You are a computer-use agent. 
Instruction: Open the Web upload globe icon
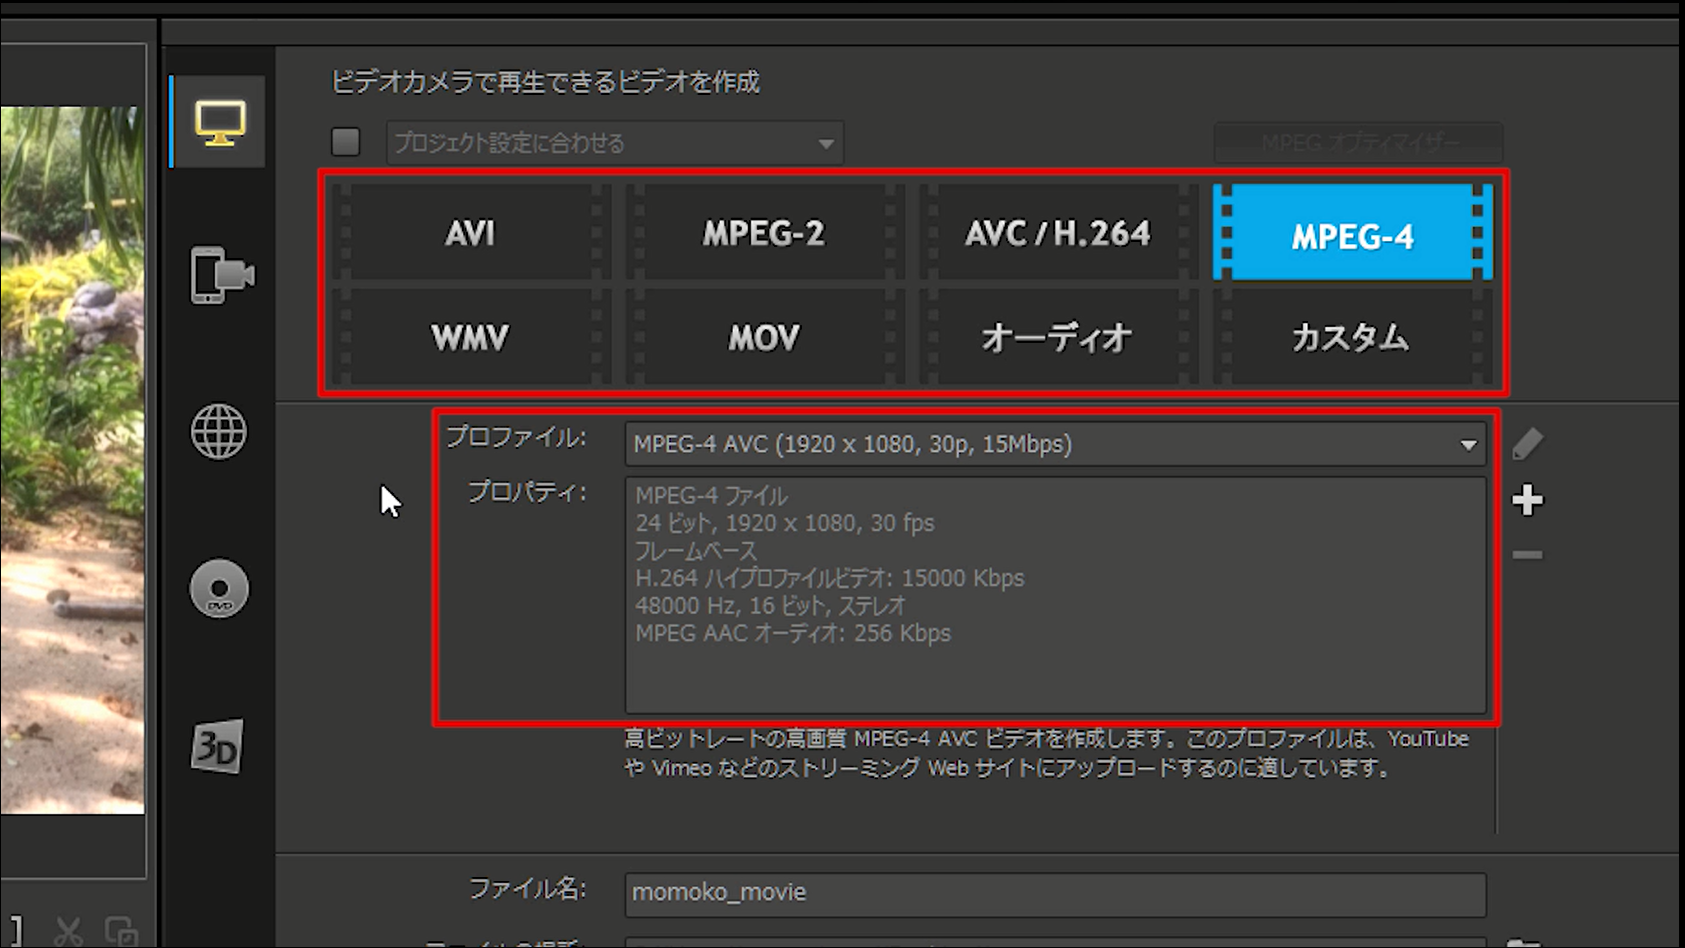[219, 432]
